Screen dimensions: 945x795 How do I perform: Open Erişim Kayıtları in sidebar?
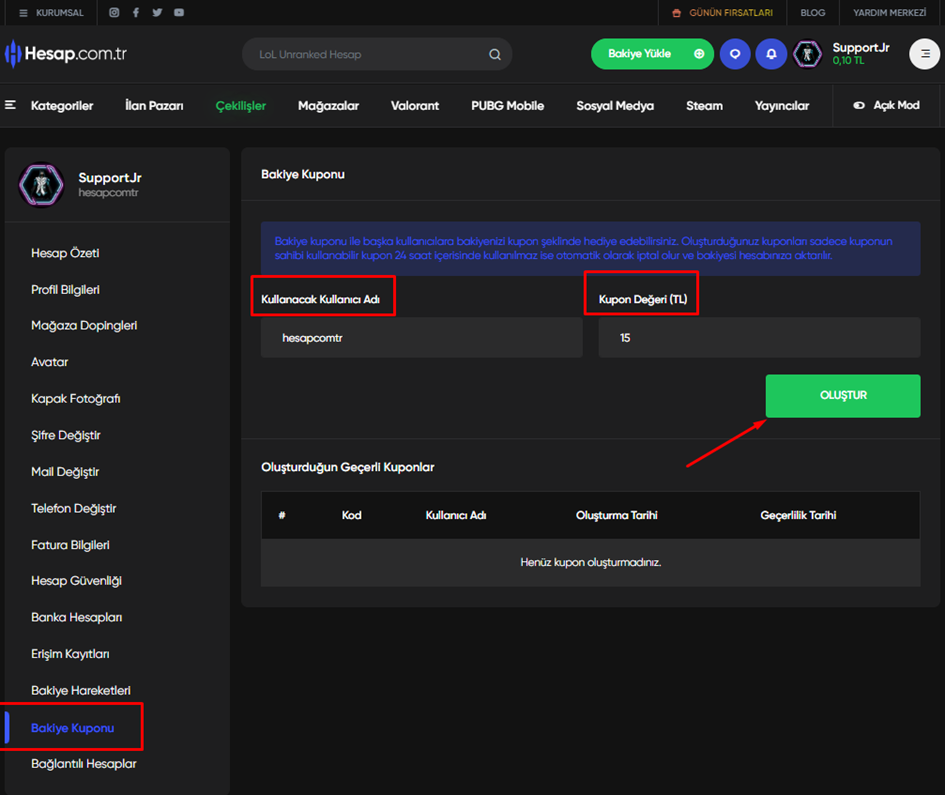70,654
